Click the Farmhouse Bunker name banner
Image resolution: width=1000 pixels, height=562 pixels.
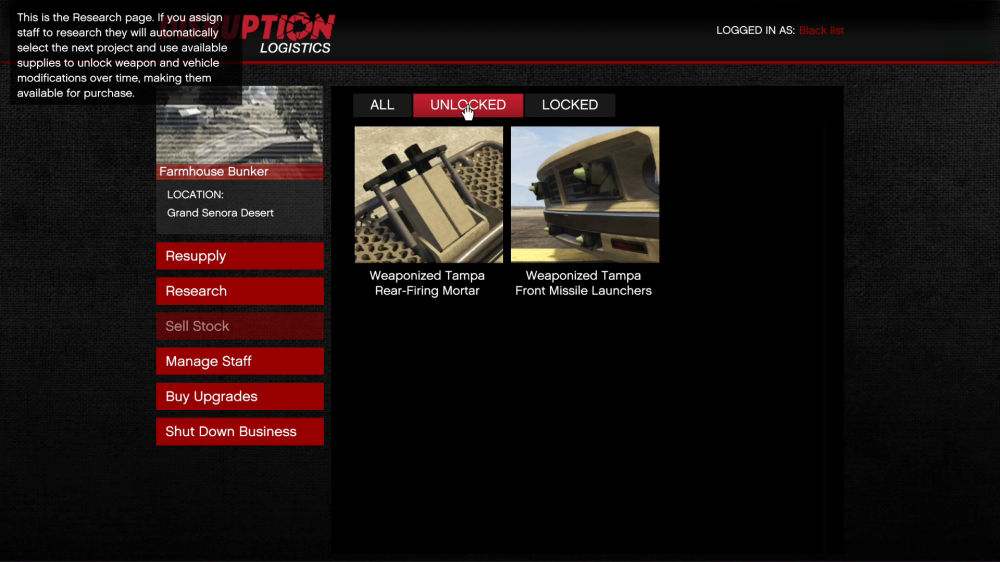239,172
